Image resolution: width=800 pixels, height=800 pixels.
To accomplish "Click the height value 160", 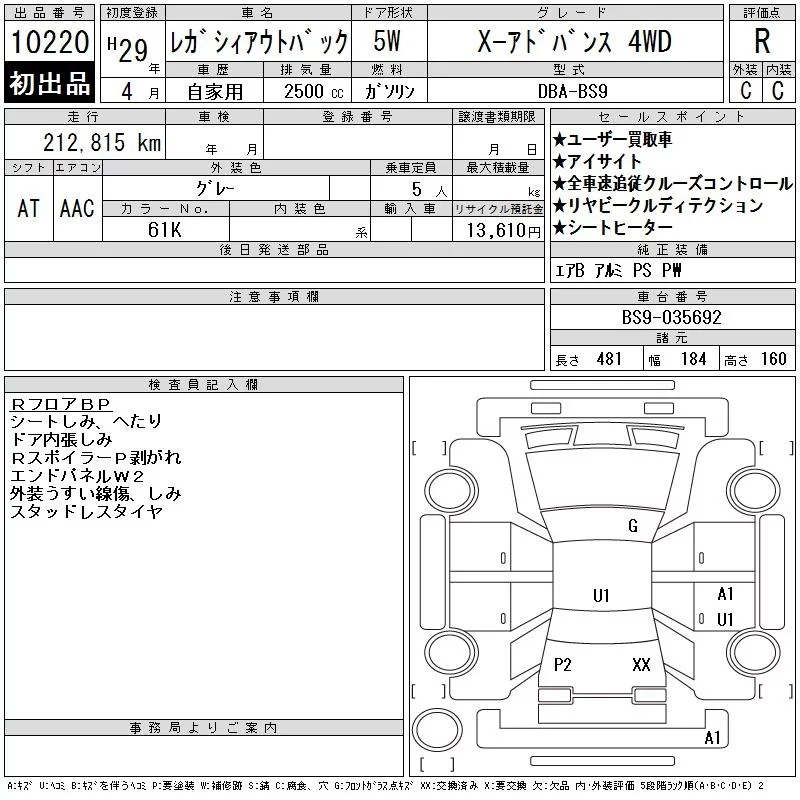I will pyautogui.click(x=773, y=359).
